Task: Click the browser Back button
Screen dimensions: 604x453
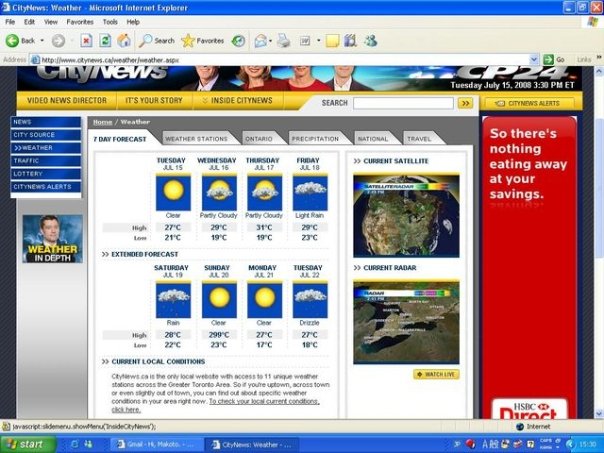Action: tap(20, 41)
